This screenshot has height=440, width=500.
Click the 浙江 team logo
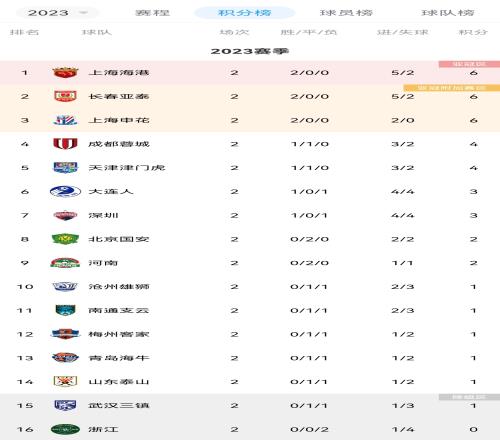(x=65, y=429)
